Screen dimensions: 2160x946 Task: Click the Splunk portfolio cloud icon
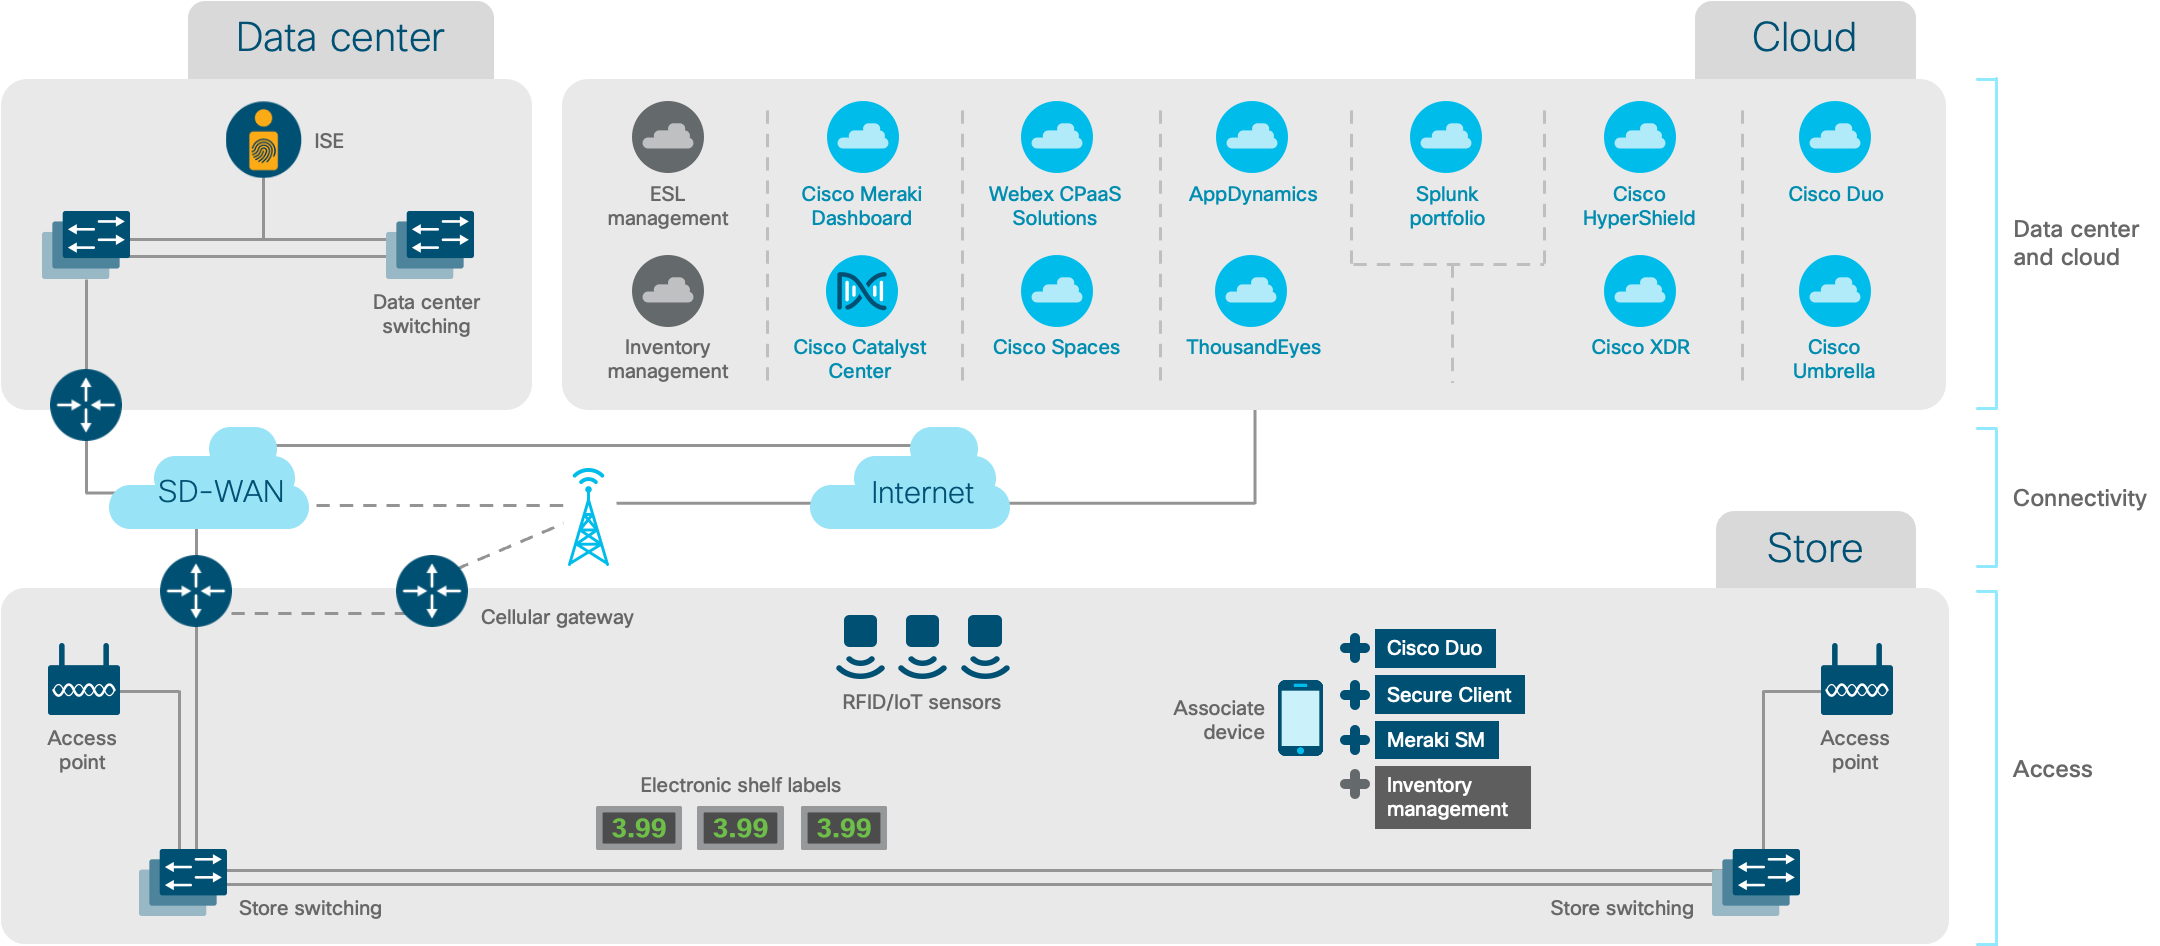pos(1446,137)
